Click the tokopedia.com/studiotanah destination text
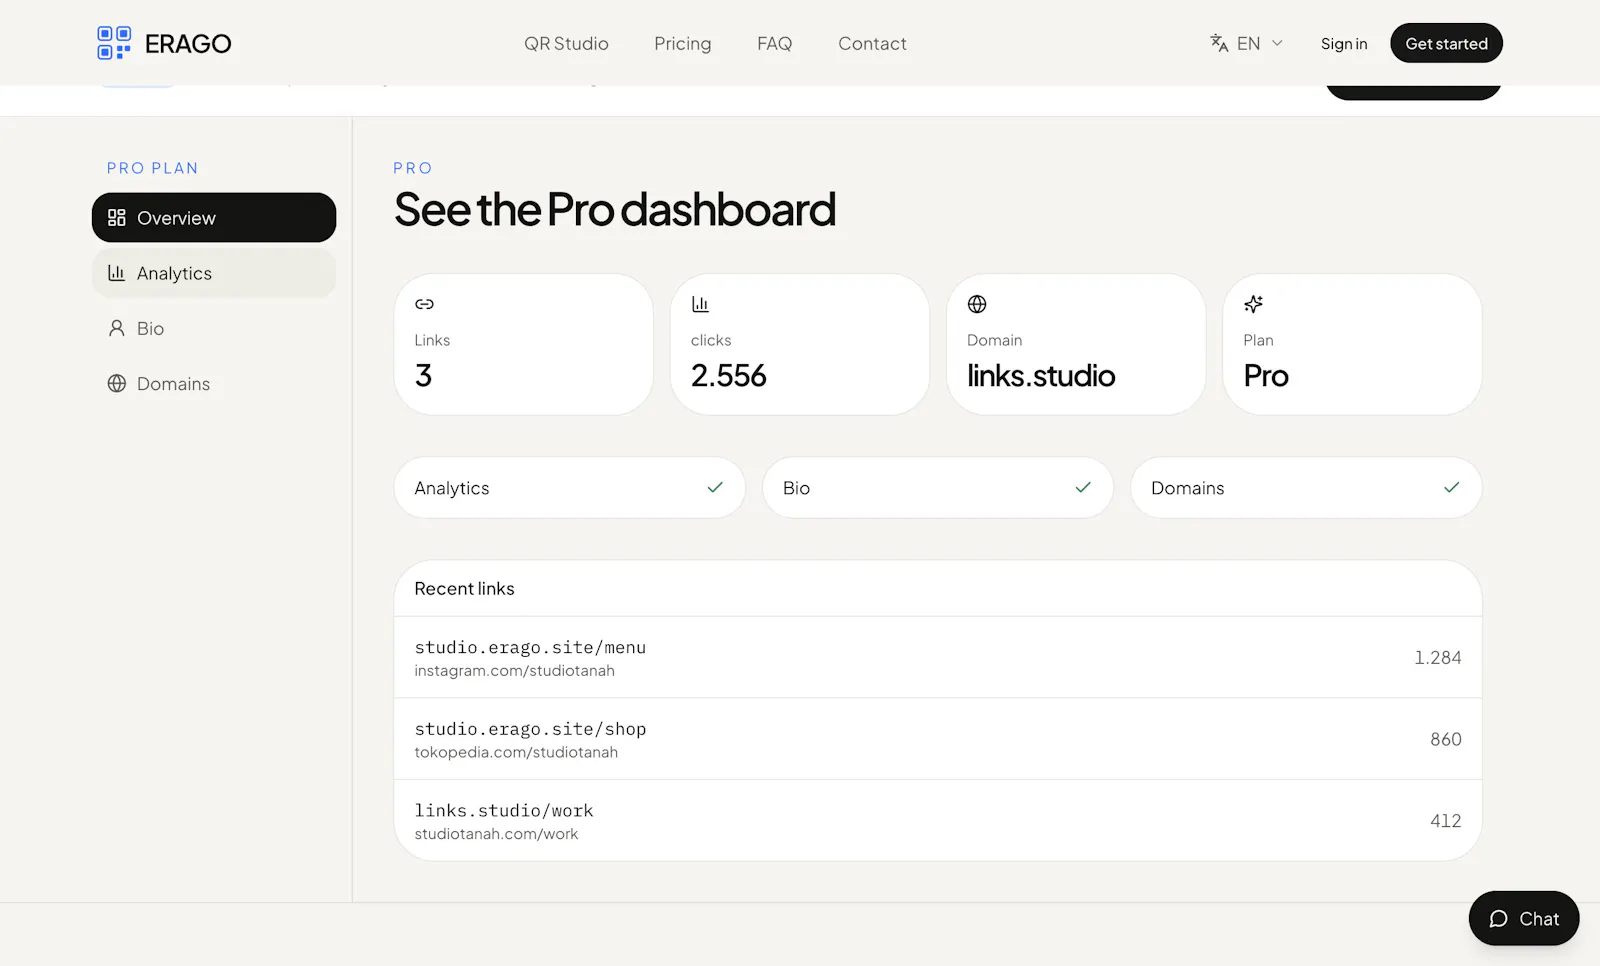 pyautogui.click(x=516, y=752)
